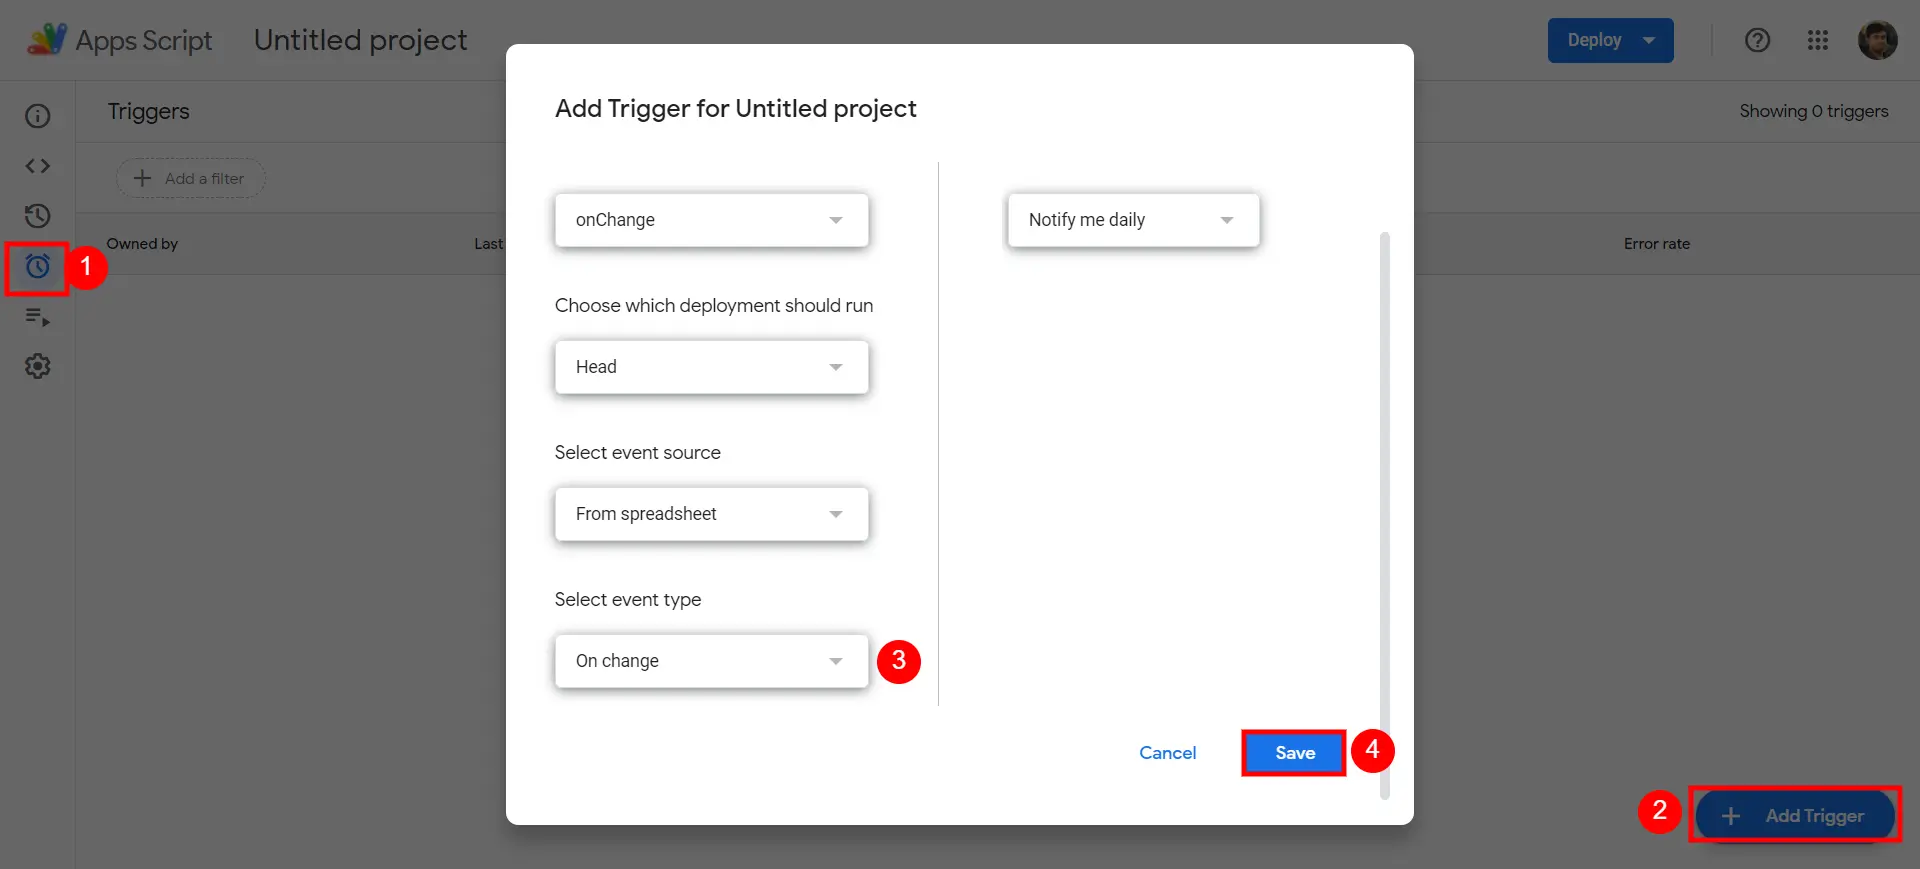Open the Deploy menu button
Image resolution: width=1920 pixels, height=869 pixels.
click(1610, 40)
